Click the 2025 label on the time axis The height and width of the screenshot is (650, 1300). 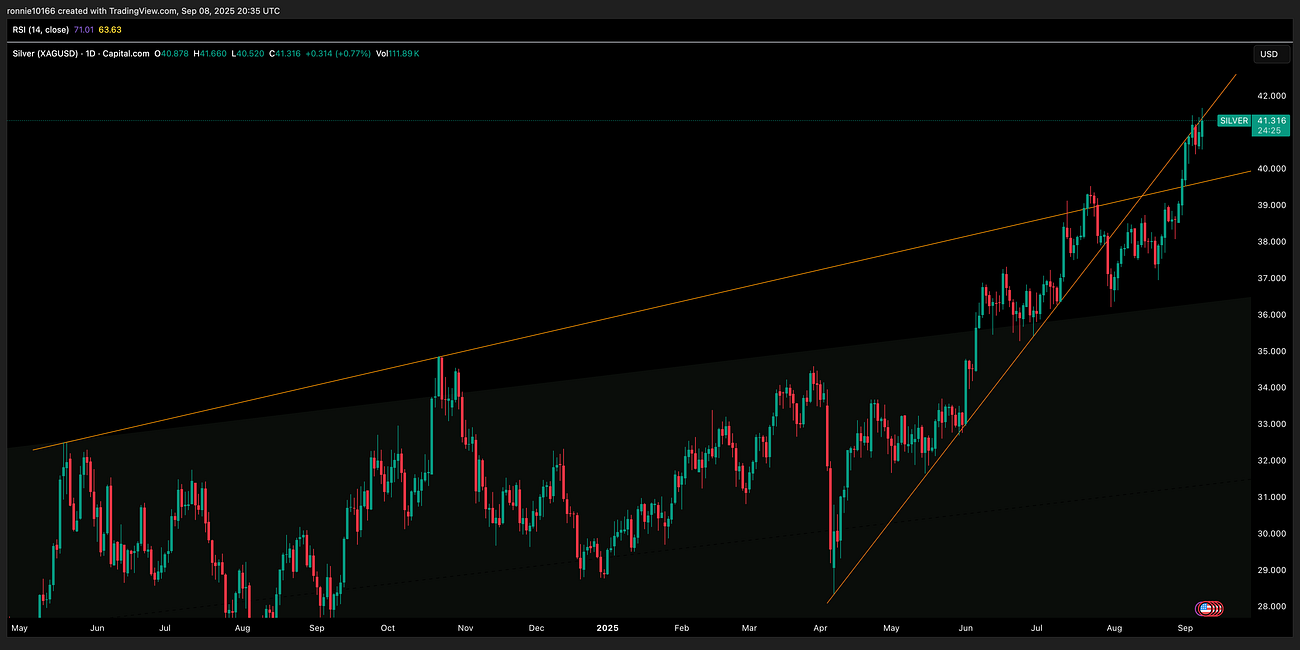coord(609,628)
